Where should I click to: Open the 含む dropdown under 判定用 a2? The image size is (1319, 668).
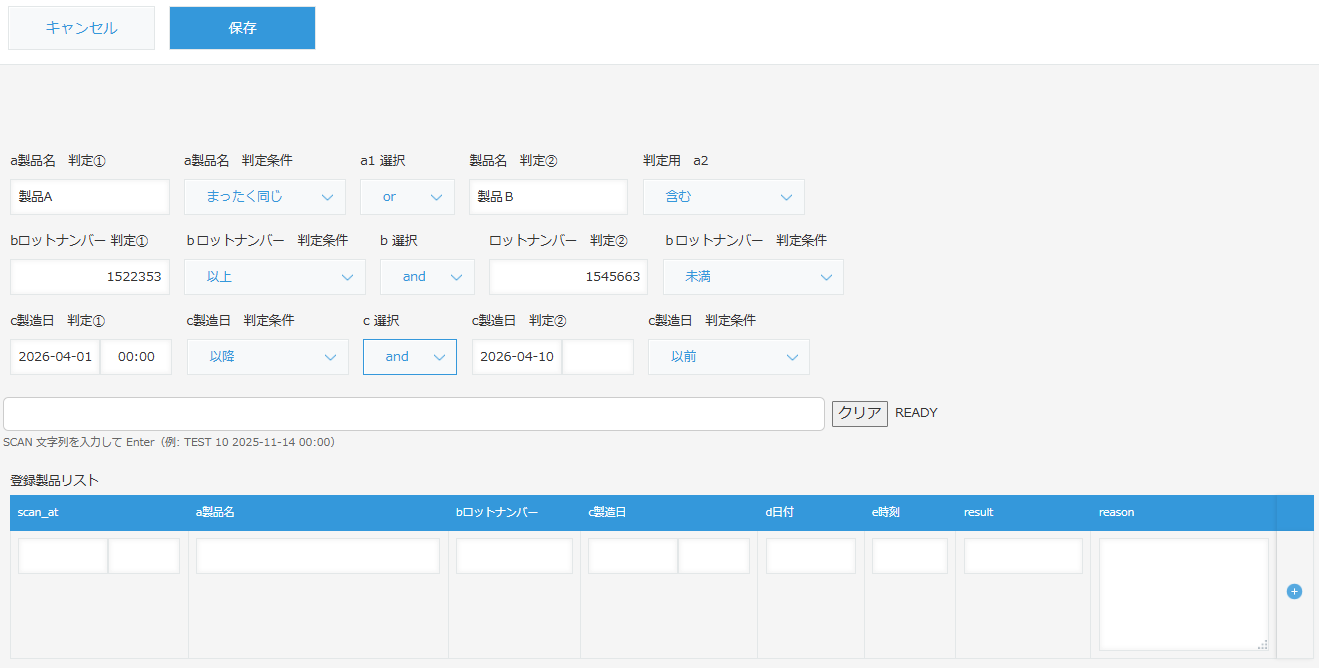pyautogui.click(x=723, y=196)
